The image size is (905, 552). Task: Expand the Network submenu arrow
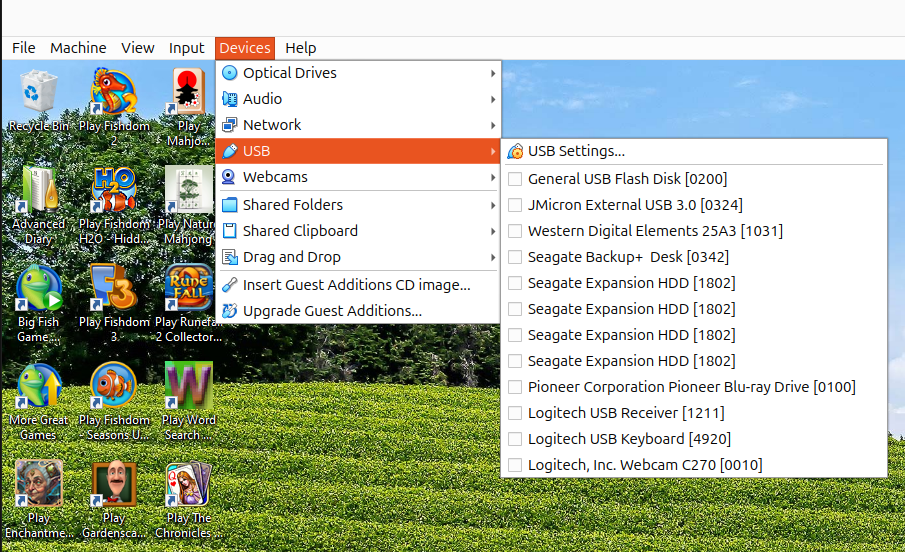tap(493, 125)
